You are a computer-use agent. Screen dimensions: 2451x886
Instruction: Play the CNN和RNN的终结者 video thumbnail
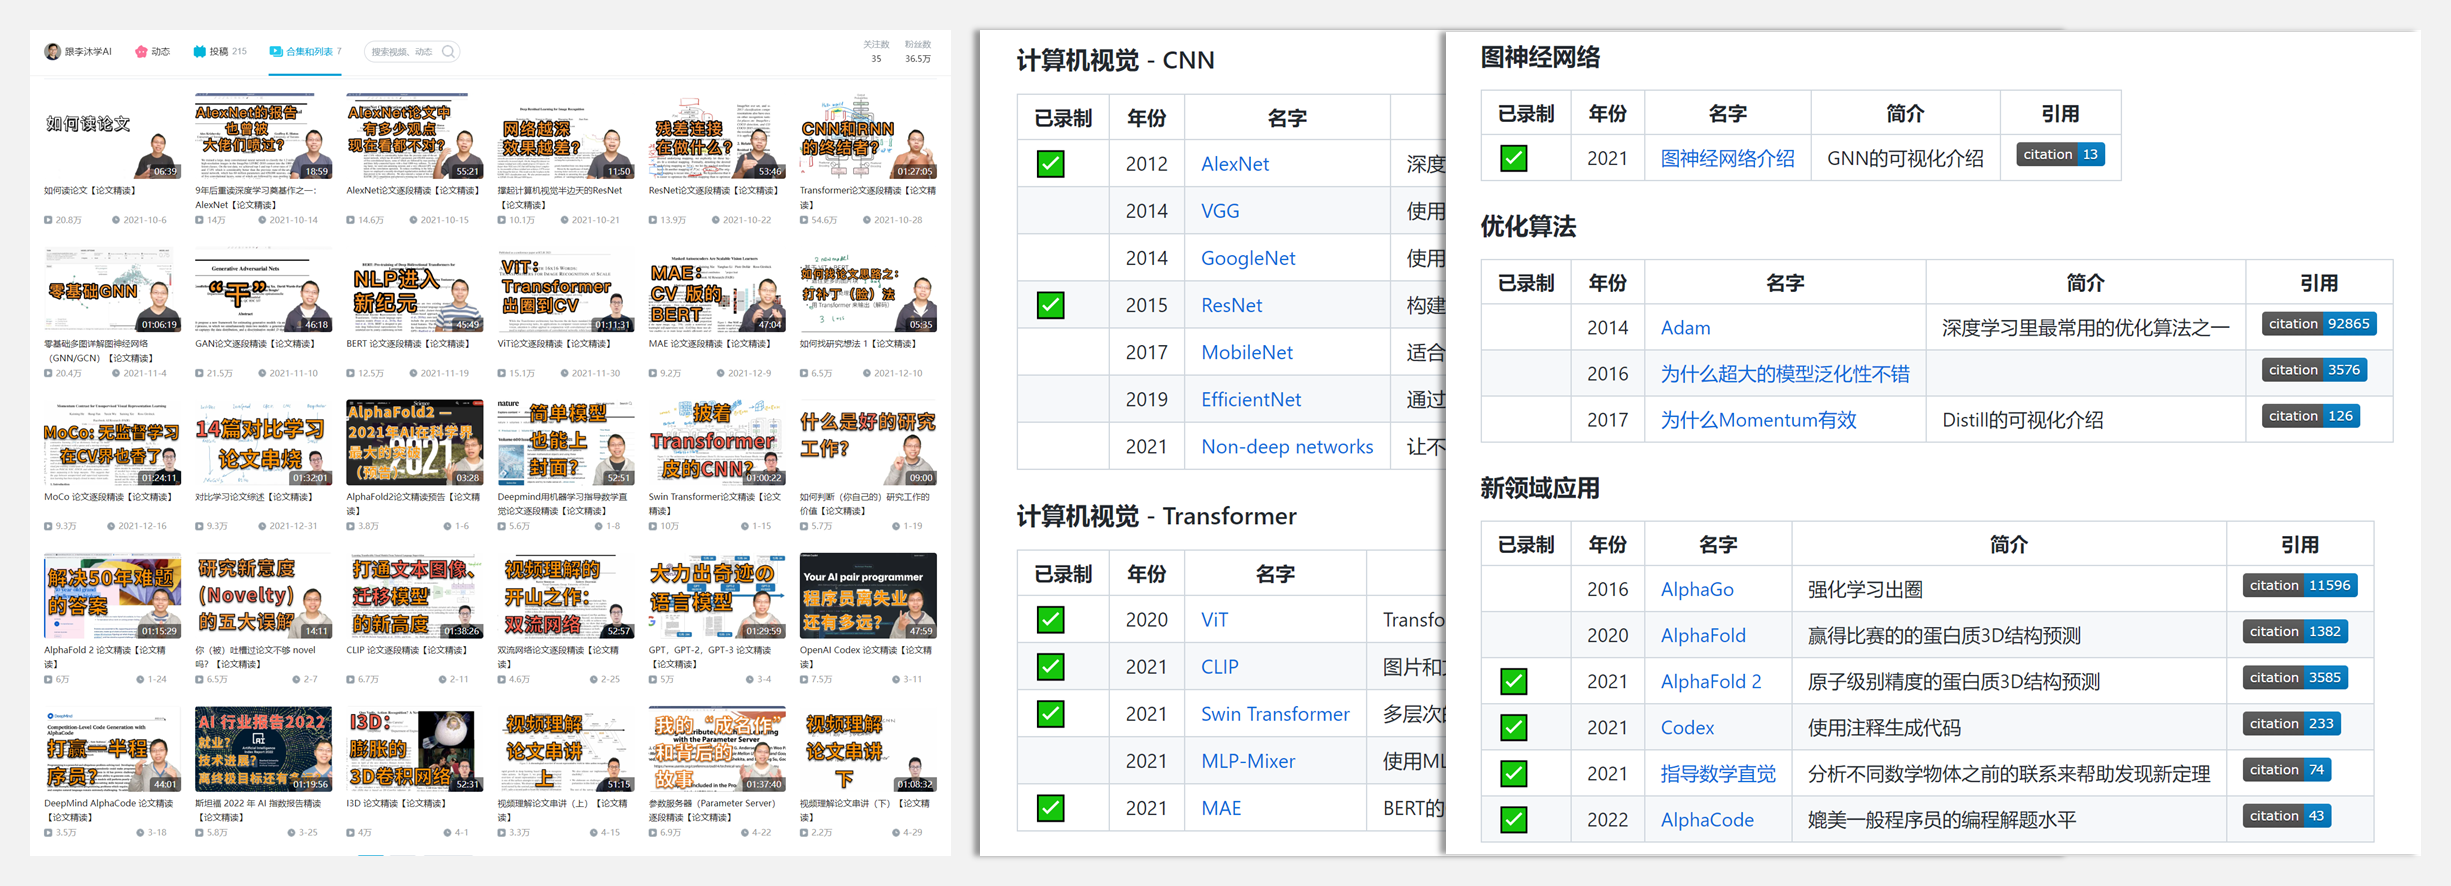click(x=867, y=137)
